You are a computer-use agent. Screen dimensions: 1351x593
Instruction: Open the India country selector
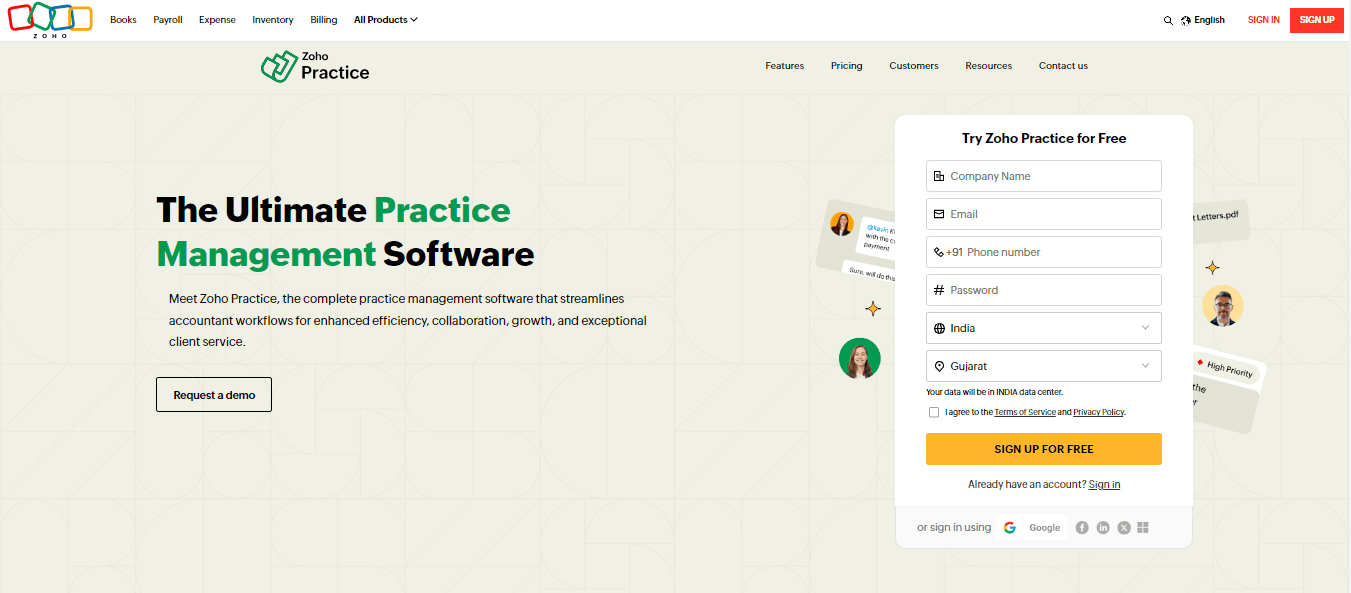tap(1043, 328)
